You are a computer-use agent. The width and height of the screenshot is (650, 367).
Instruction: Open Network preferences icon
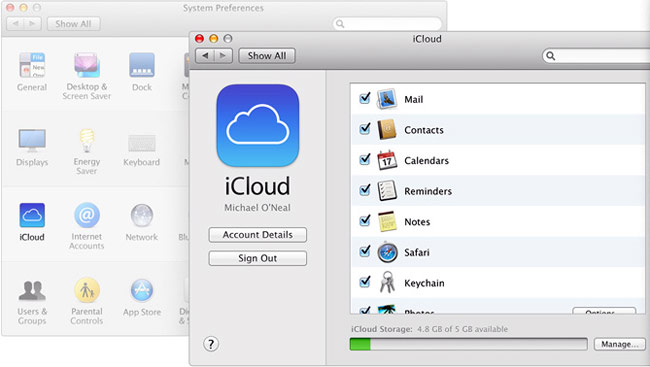pos(142,222)
